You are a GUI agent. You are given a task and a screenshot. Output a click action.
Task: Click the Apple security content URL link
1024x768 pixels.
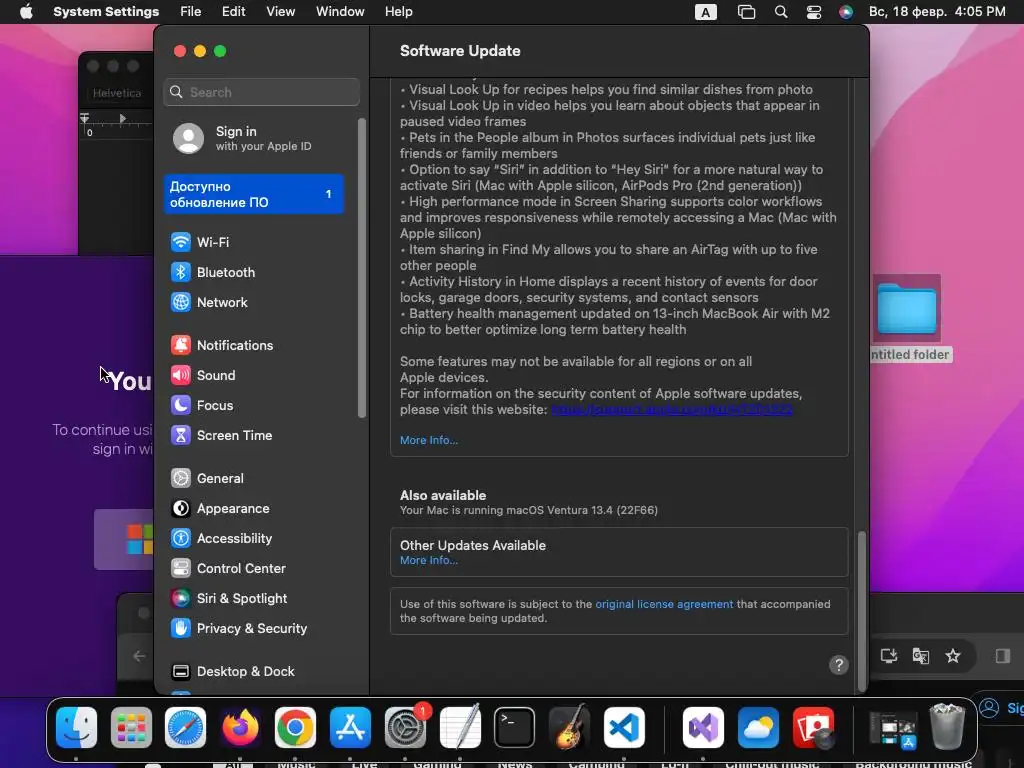click(672, 409)
